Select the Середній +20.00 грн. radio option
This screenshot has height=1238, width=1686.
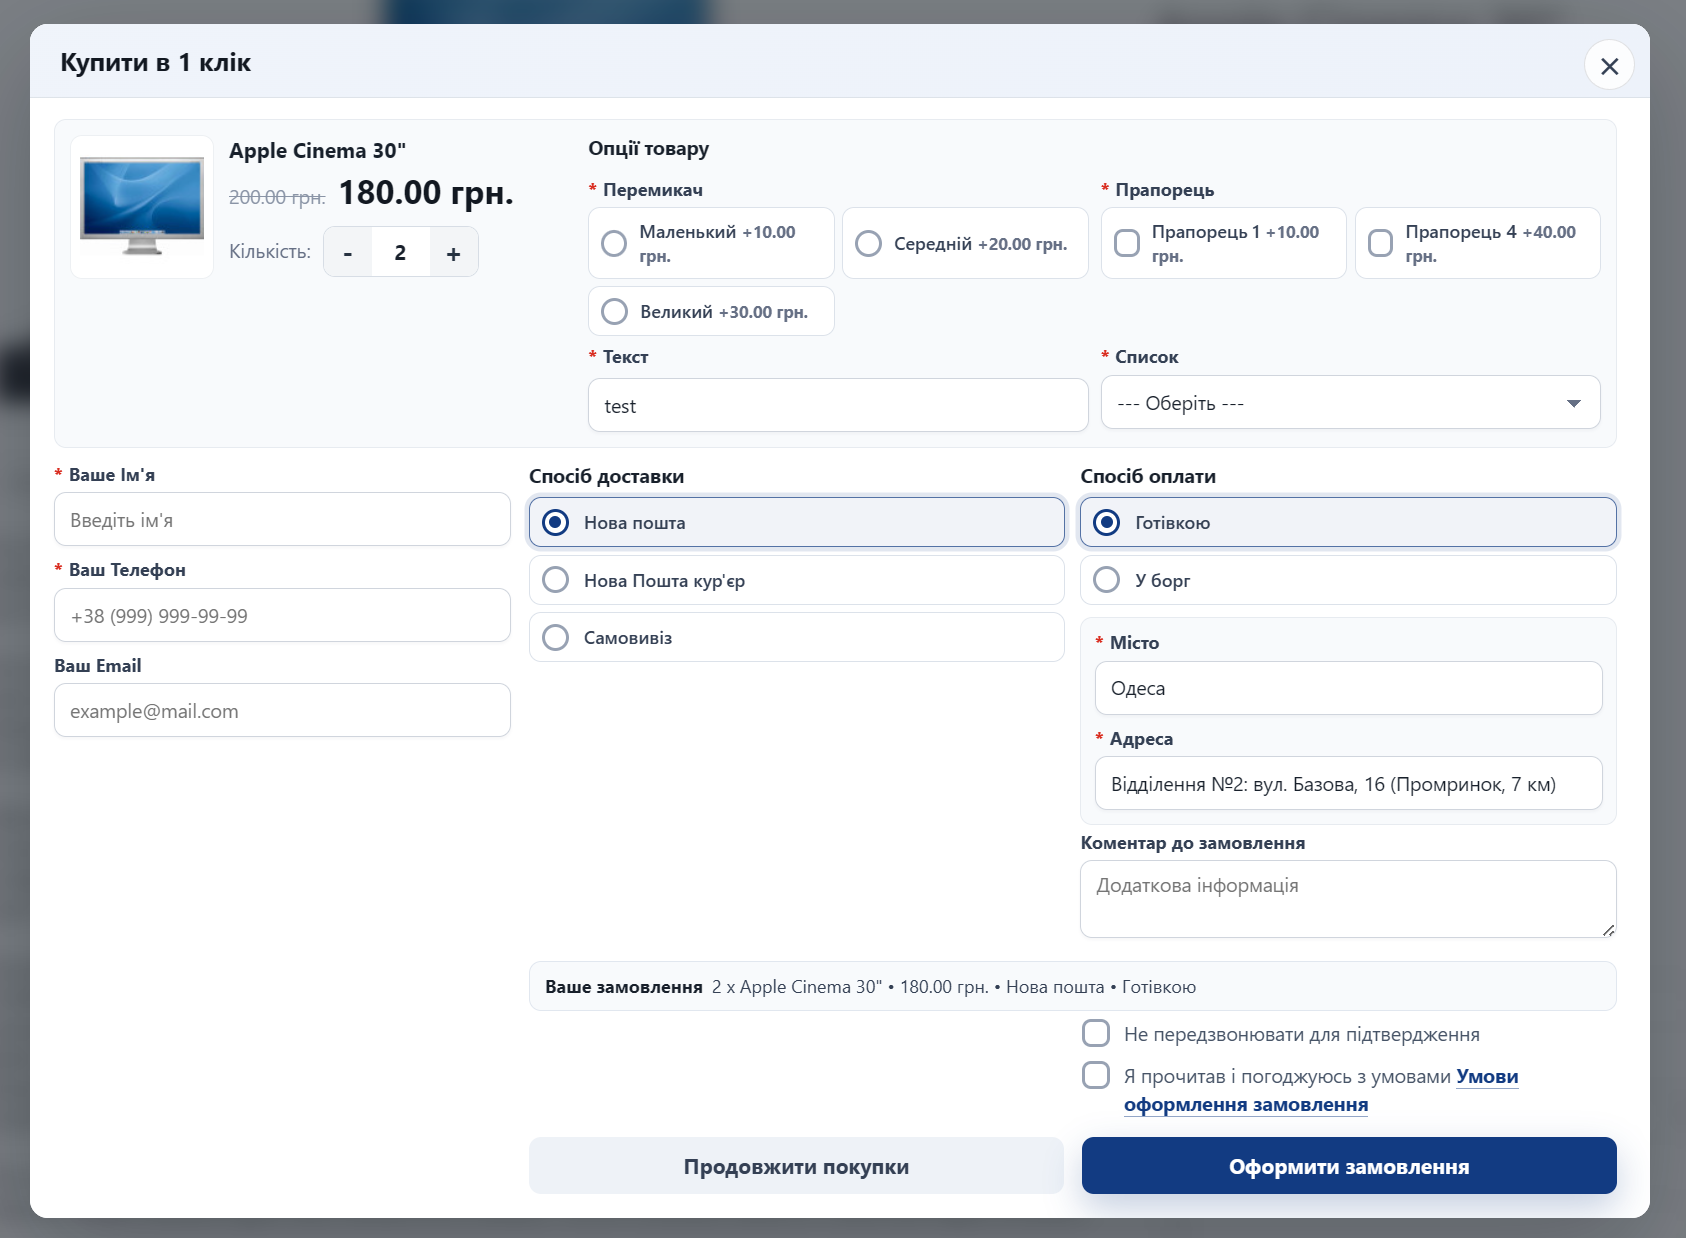pyautogui.click(x=965, y=243)
